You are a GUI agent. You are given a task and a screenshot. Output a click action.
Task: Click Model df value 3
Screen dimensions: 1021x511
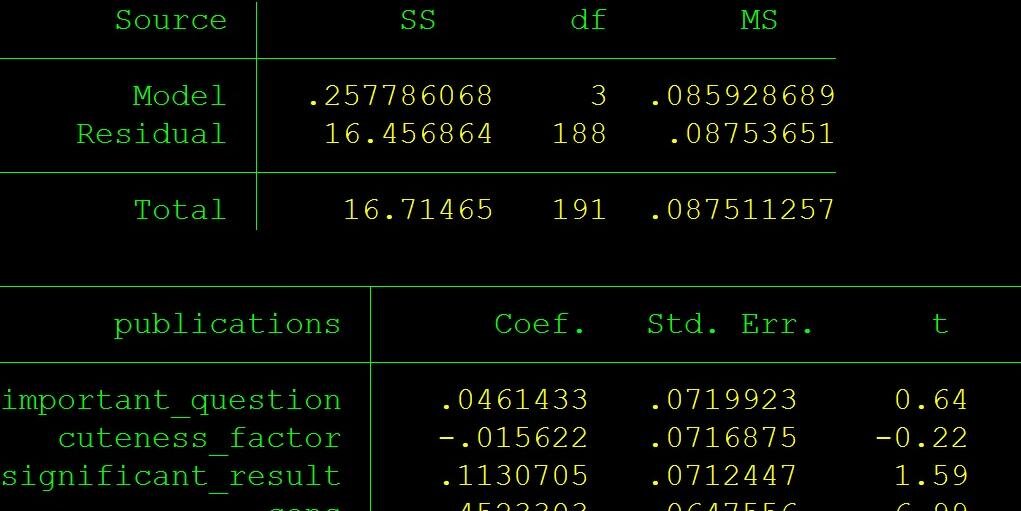click(598, 96)
